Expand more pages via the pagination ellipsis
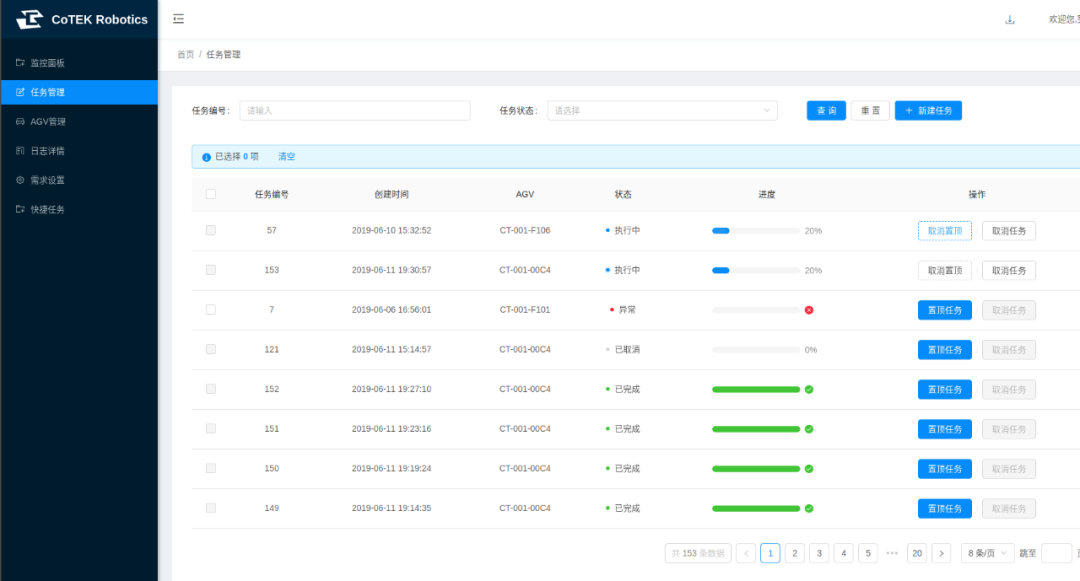 pos(892,553)
